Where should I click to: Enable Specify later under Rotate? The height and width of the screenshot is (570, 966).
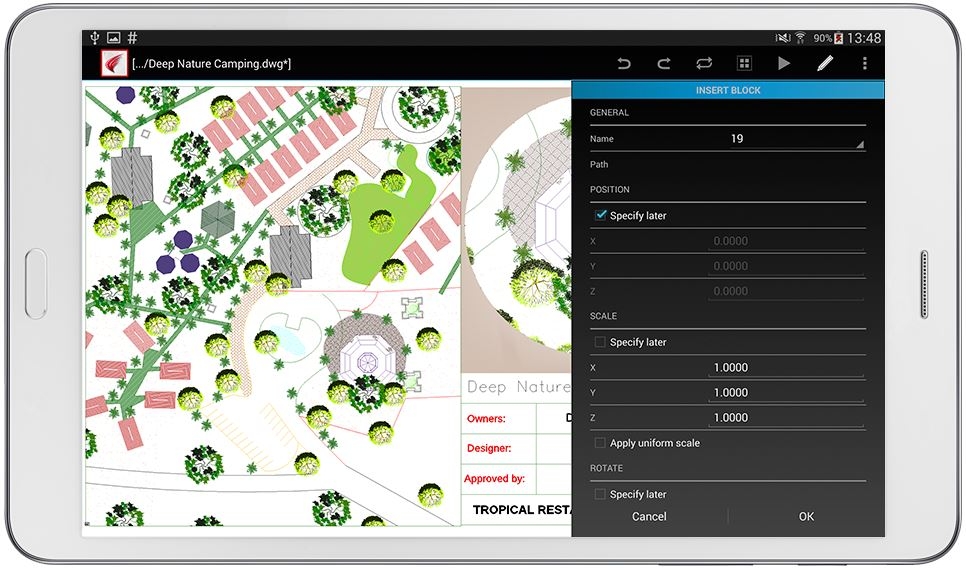[x=601, y=494]
